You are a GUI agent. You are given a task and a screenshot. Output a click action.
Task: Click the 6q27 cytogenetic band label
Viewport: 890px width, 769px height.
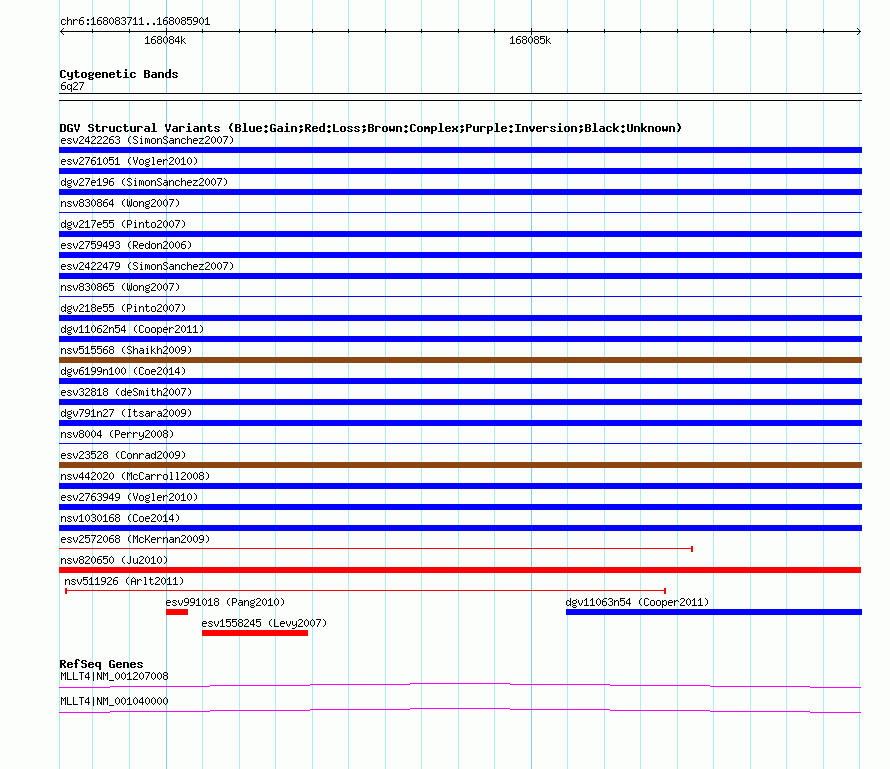[x=72, y=86]
